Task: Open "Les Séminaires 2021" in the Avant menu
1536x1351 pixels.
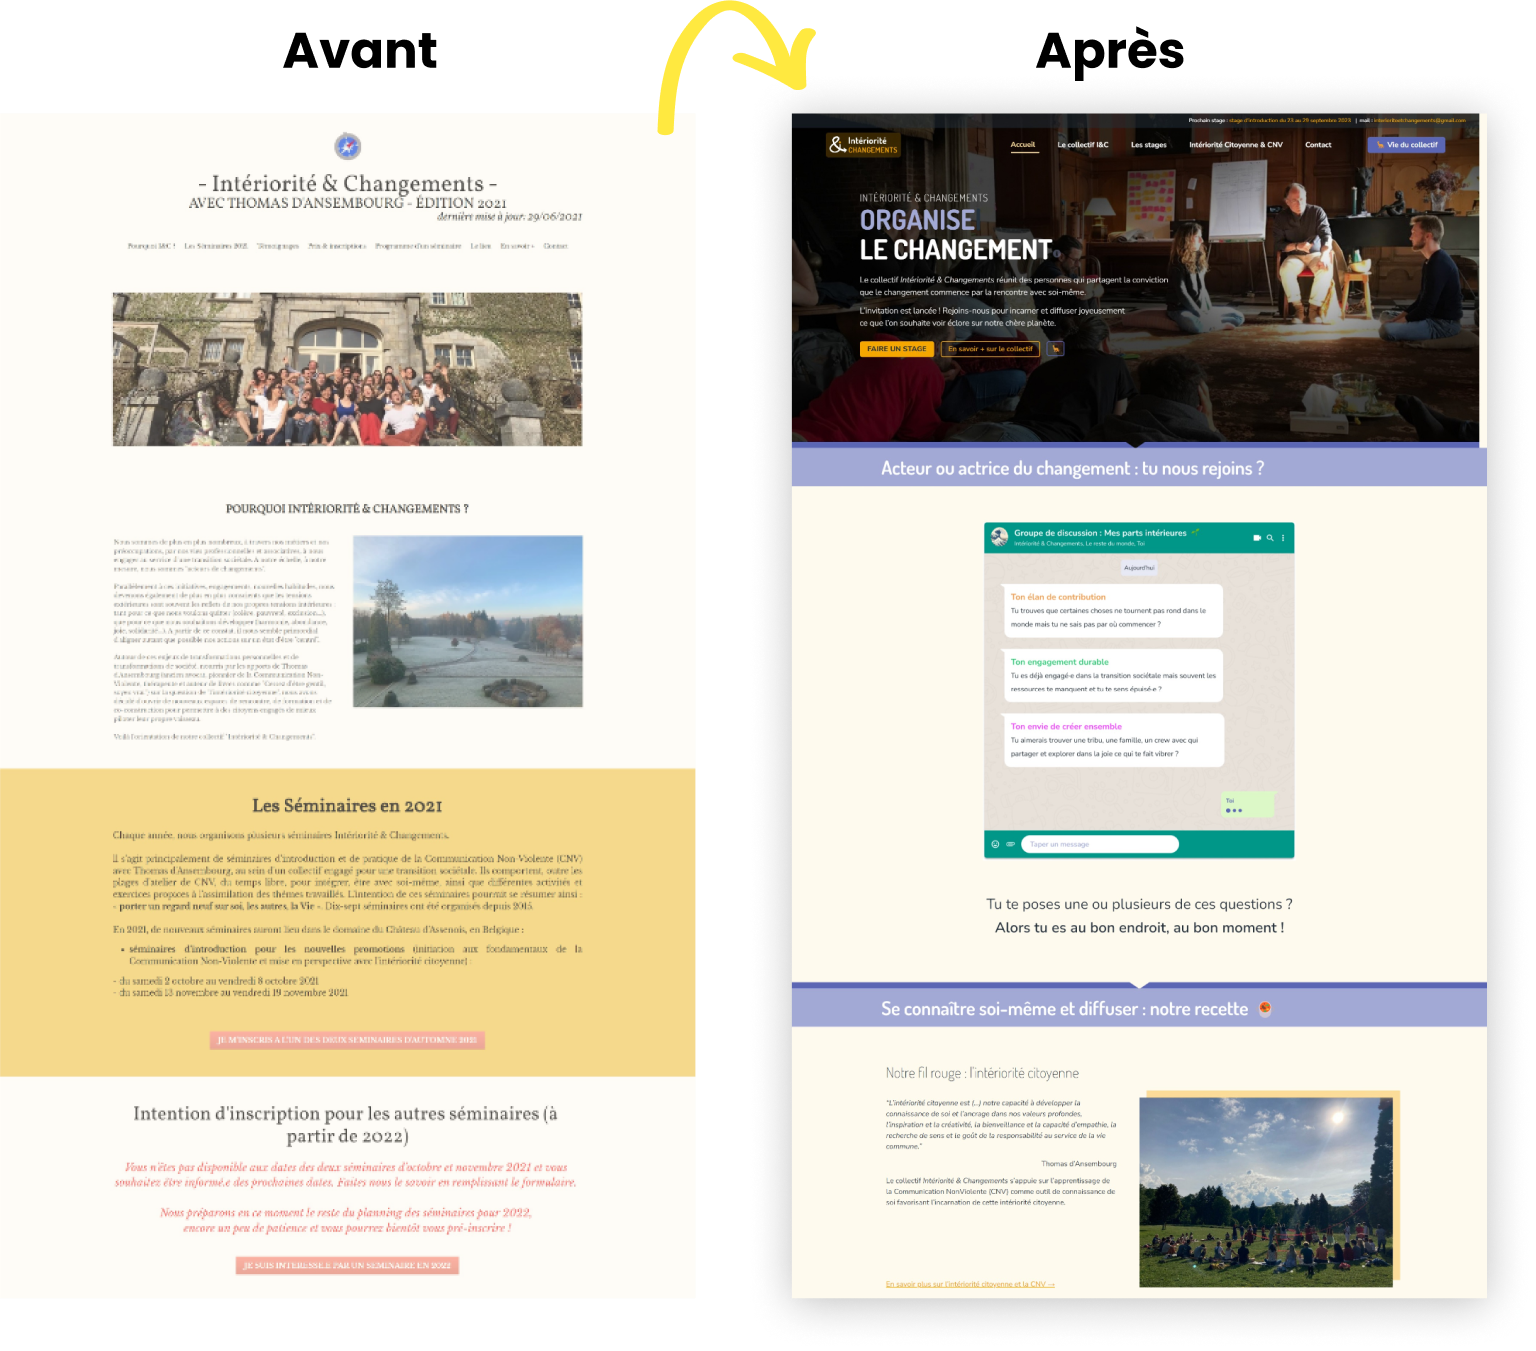Action: click(216, 246)
